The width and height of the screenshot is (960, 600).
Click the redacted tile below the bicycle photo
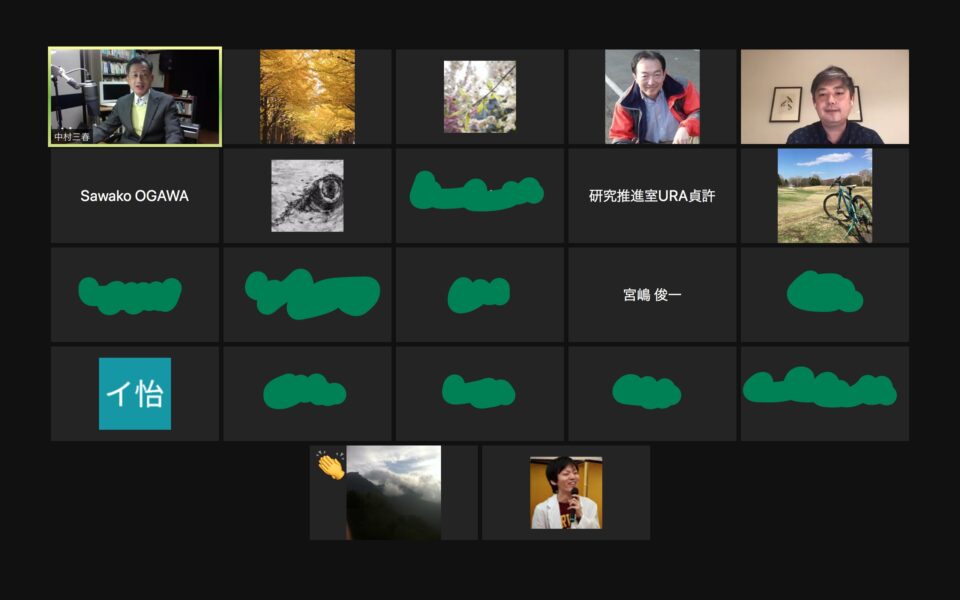click(825, 294)
